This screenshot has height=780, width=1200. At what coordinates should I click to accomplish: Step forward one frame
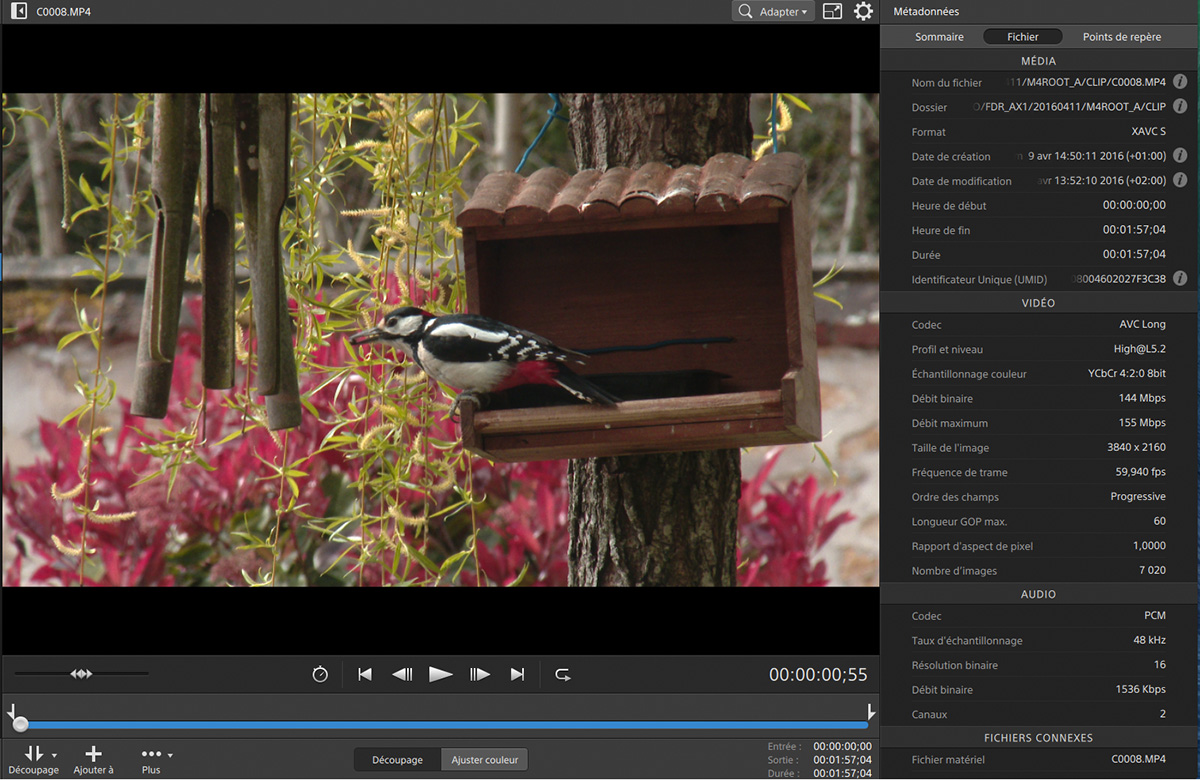[x=480, y=675]
